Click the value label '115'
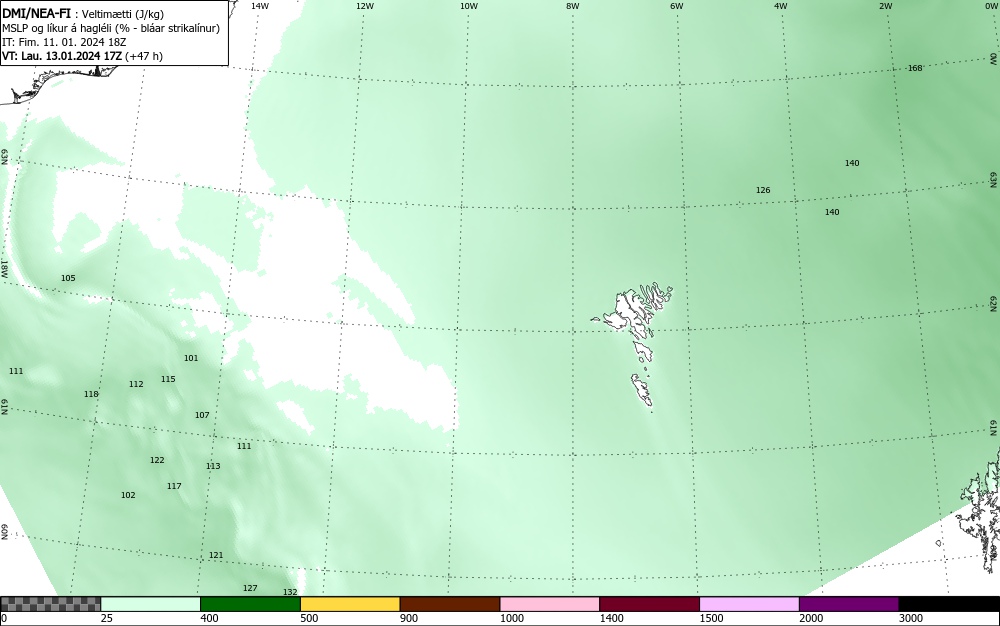The height and width of the screenshot is (626, 1000). [x=168, y=379]
